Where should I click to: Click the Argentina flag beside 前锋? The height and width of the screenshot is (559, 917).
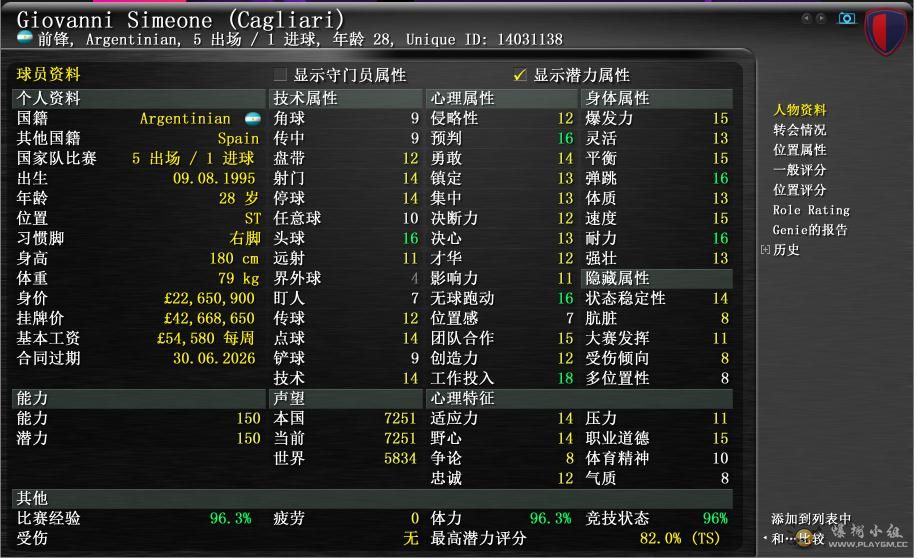pyautogui.click(x=25, y=38)
